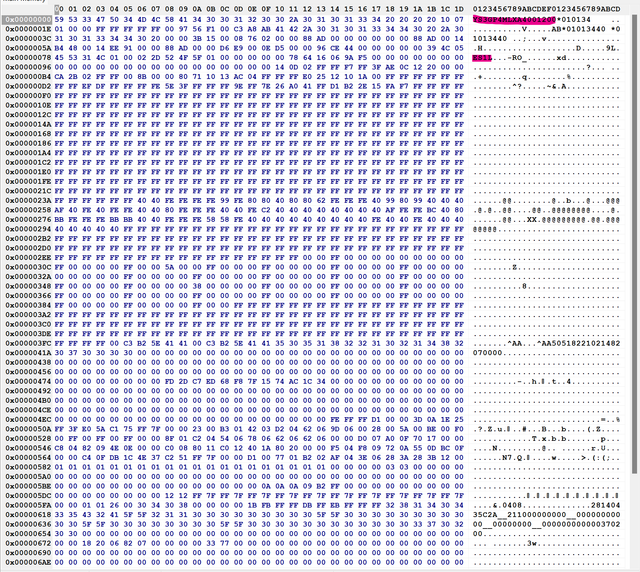Click highlighted ASCII text ES1L
640x572 pixels.
(482, 58)
